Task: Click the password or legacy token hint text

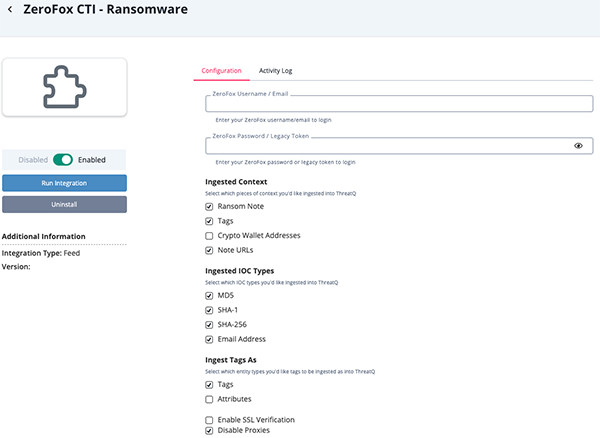Action: (x=285, y=162)
